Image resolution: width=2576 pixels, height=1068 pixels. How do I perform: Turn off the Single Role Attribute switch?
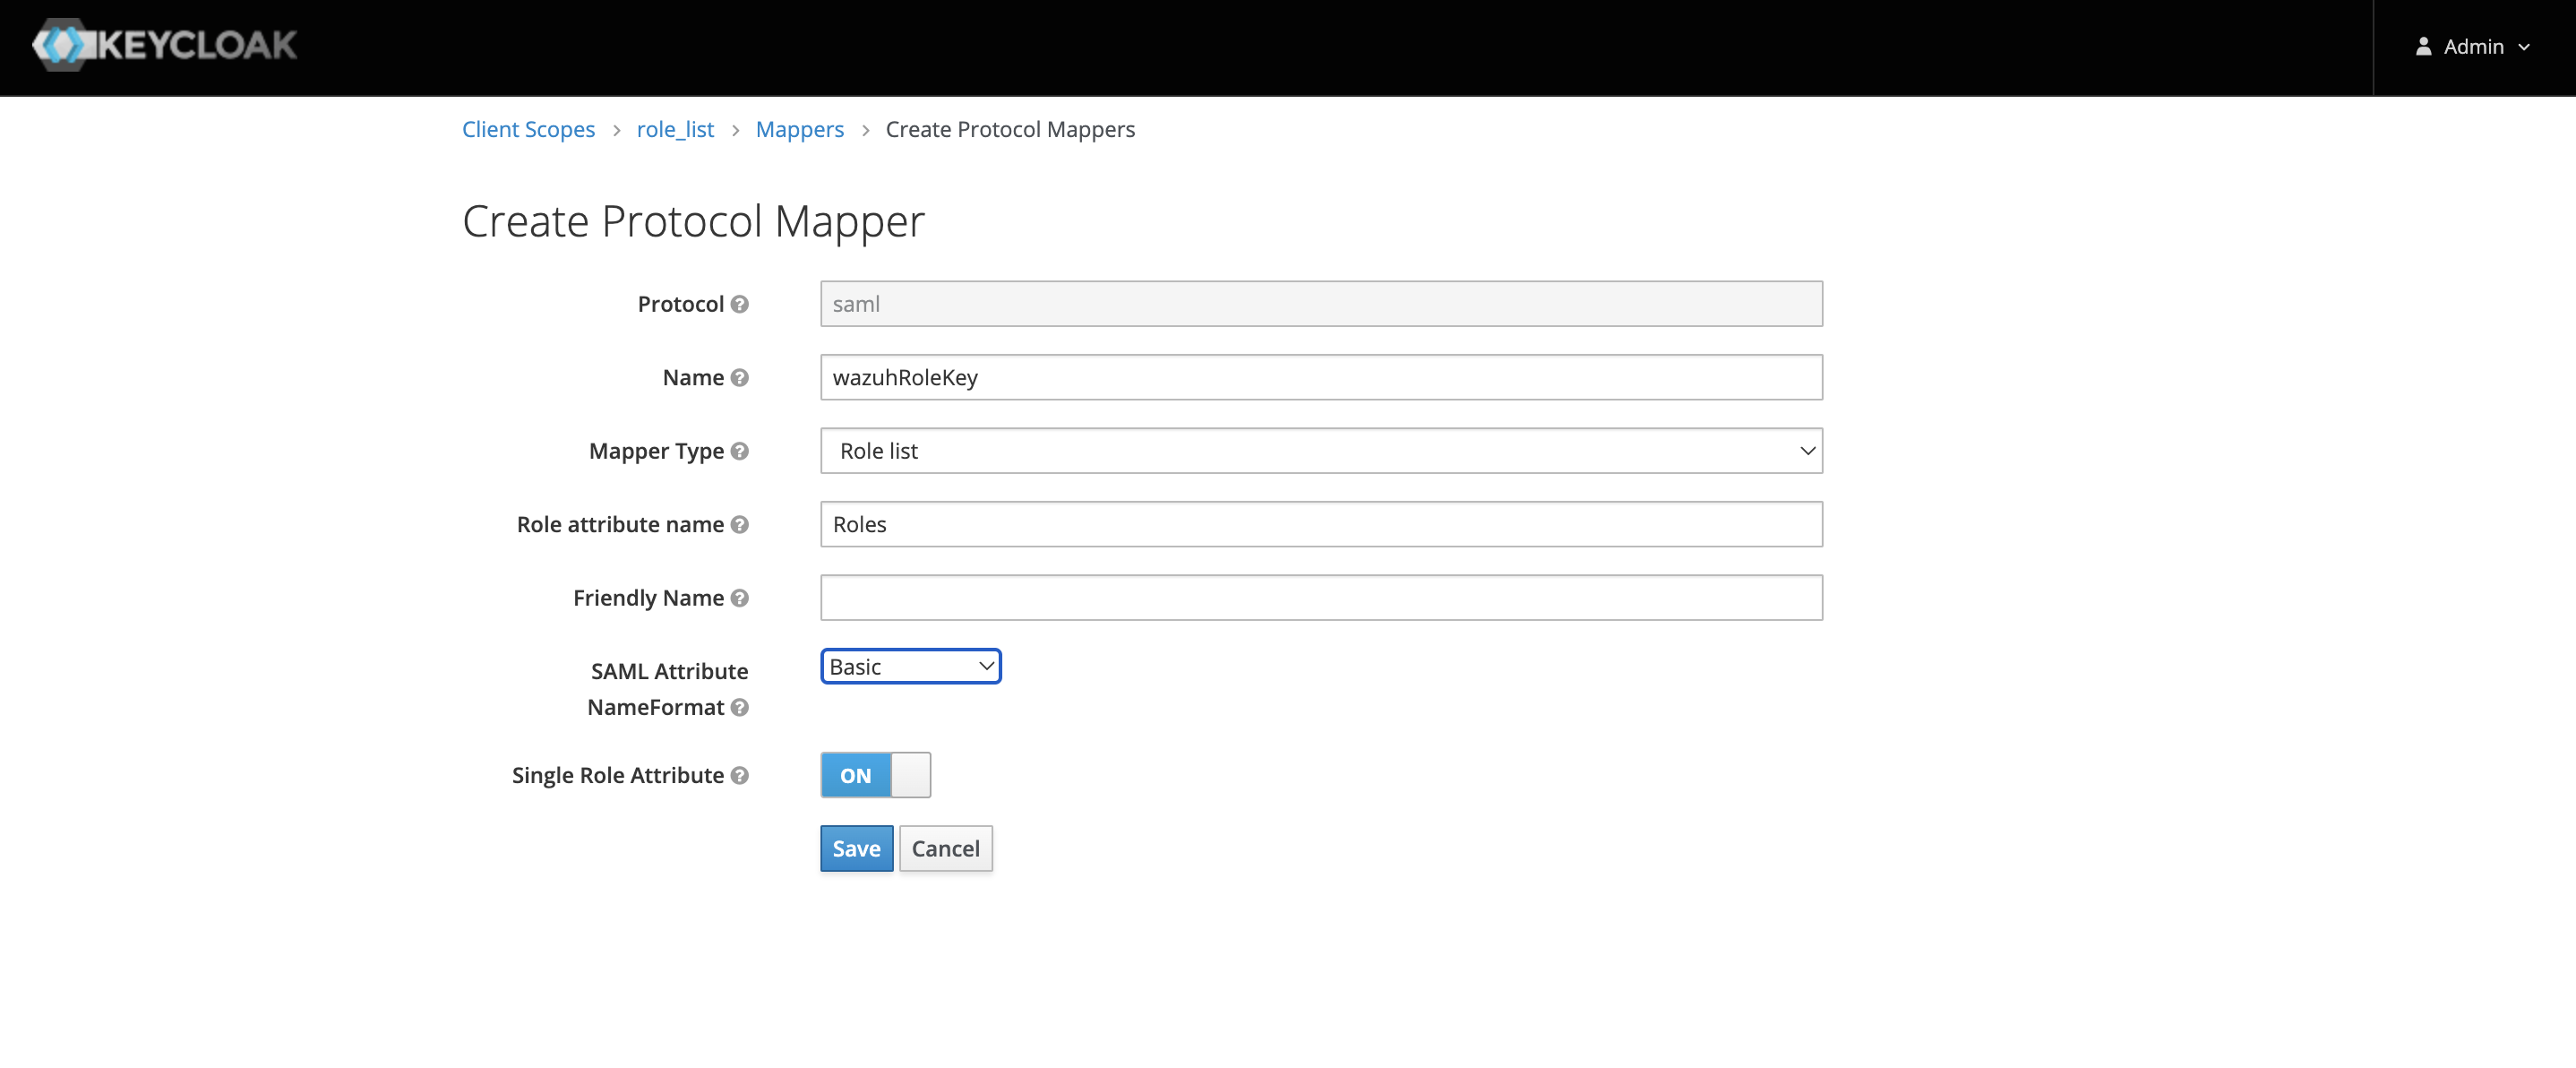click(x=875, y=775)
